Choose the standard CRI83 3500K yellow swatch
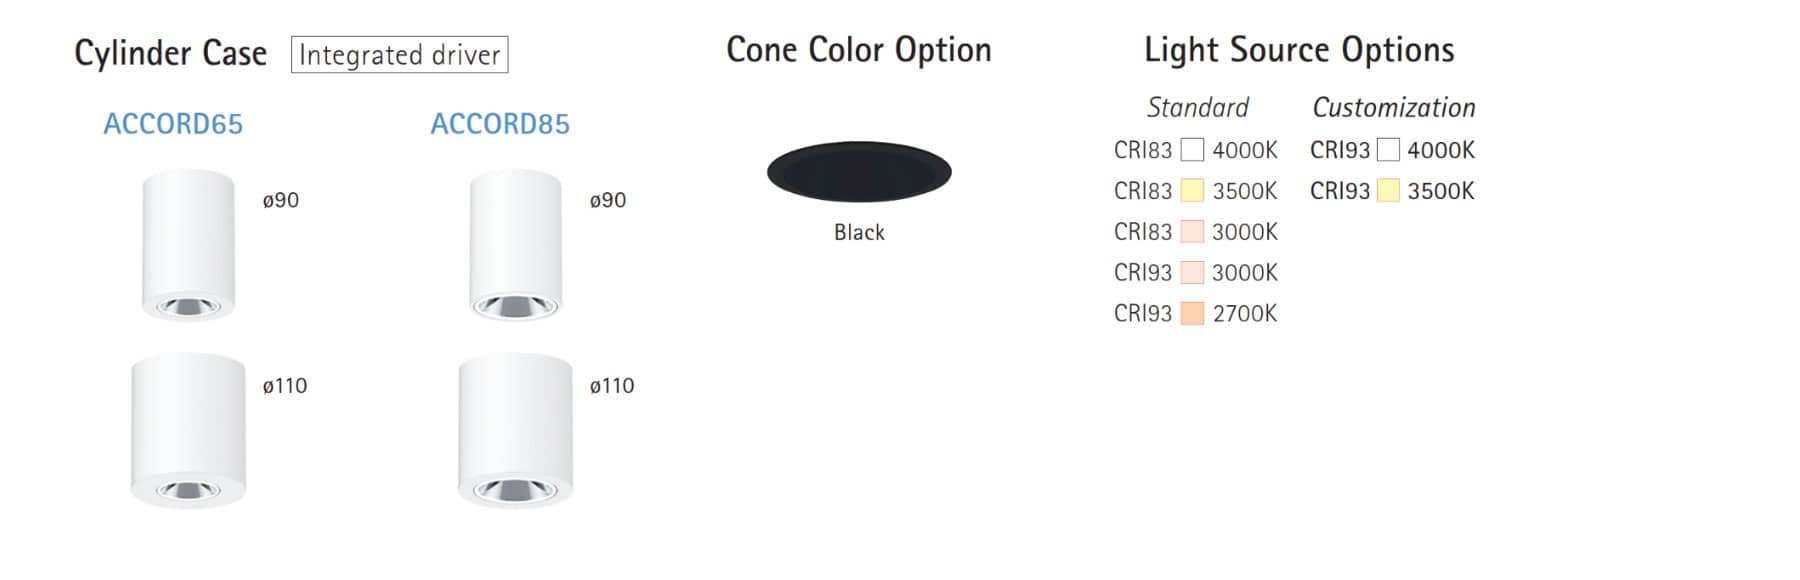The height and width of the screenshot is (580, 1800). (x=1192, y=191)
